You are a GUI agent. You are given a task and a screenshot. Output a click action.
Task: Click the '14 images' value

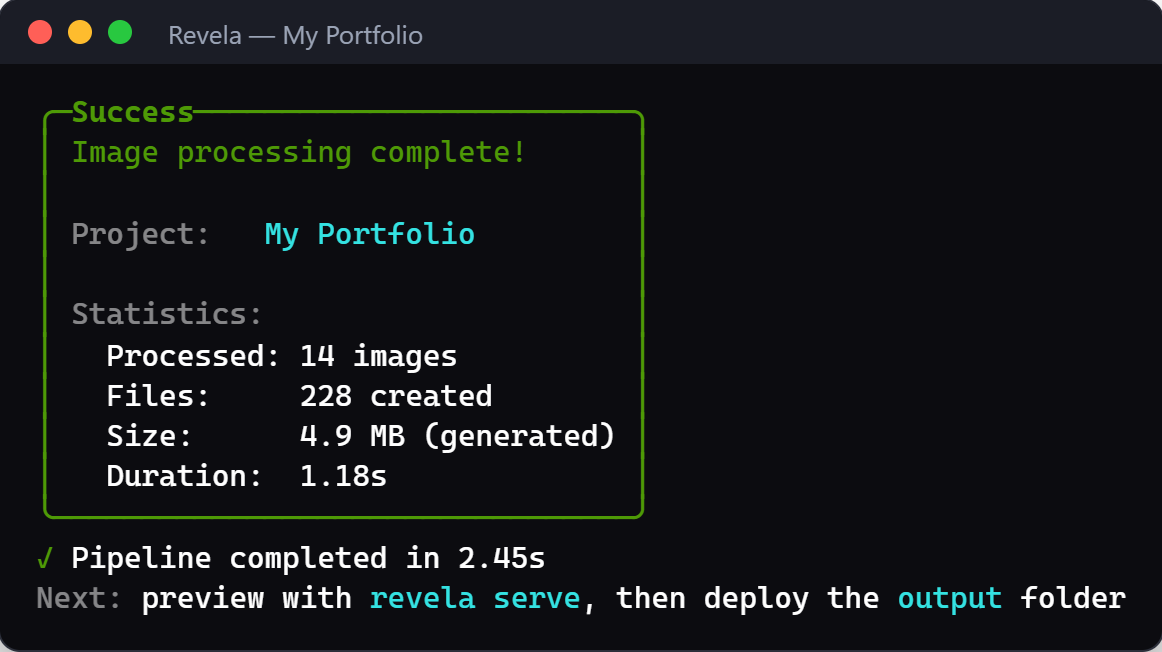(379, 357)
